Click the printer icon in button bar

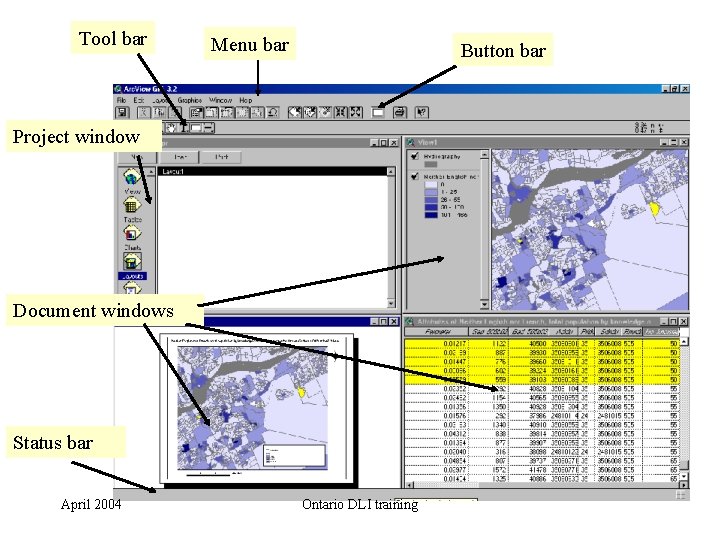[399, 112]
